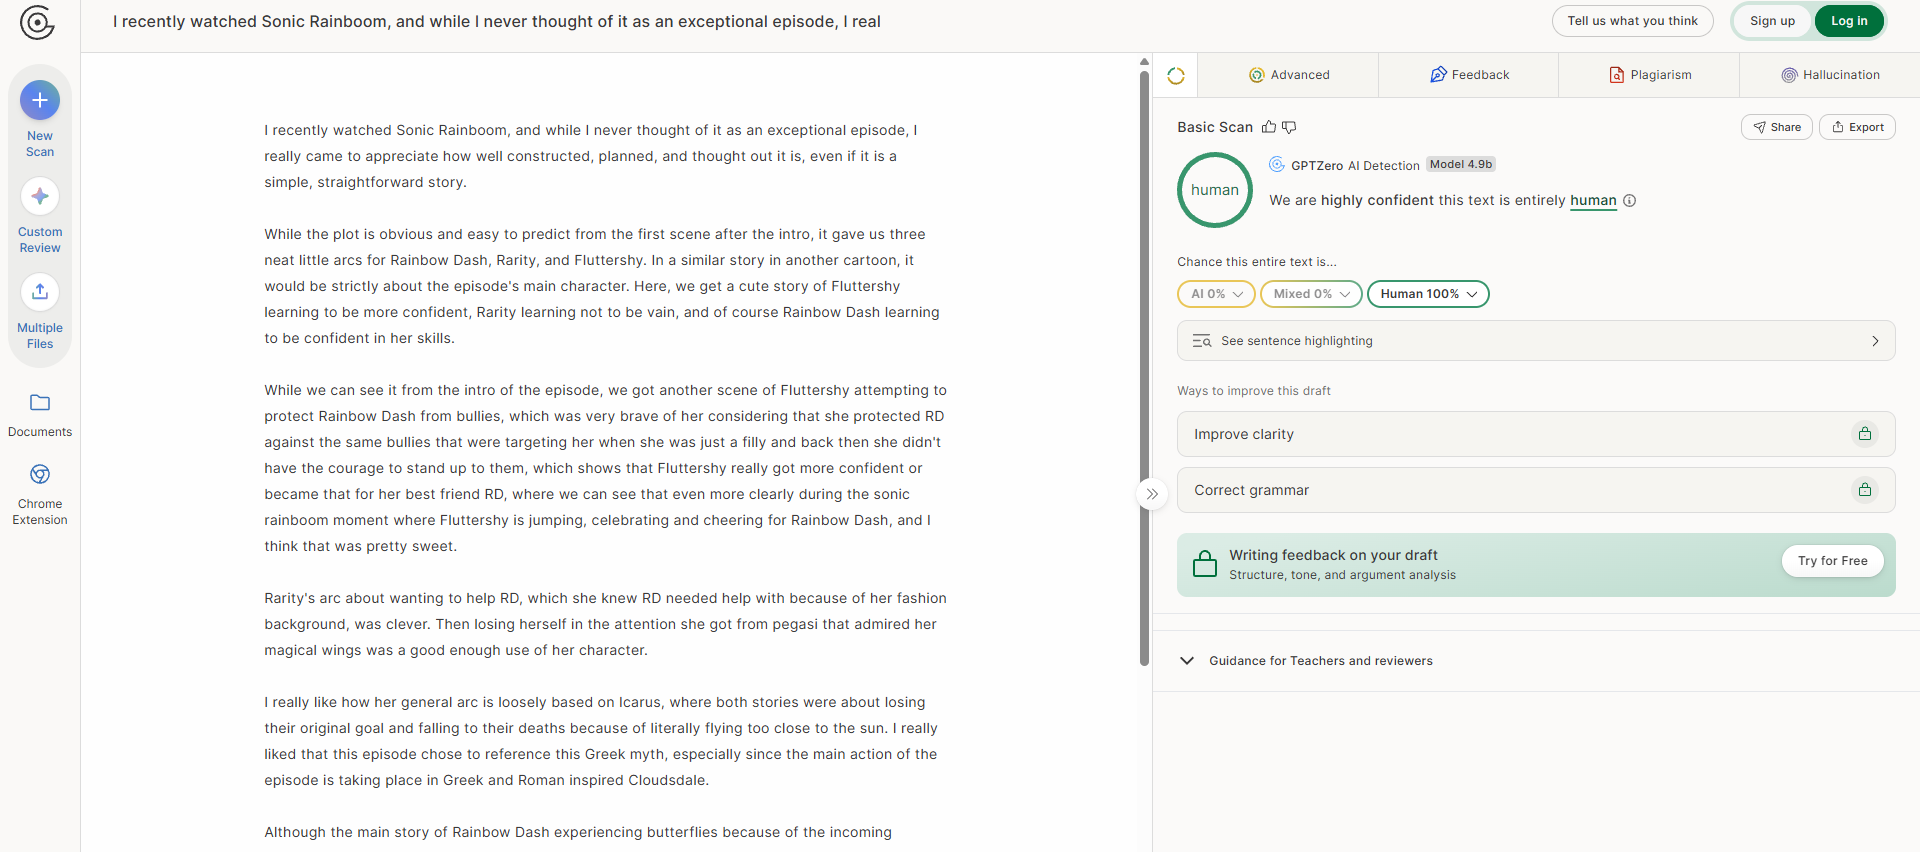
Task: Click the Log in button
Action: 1849,21
